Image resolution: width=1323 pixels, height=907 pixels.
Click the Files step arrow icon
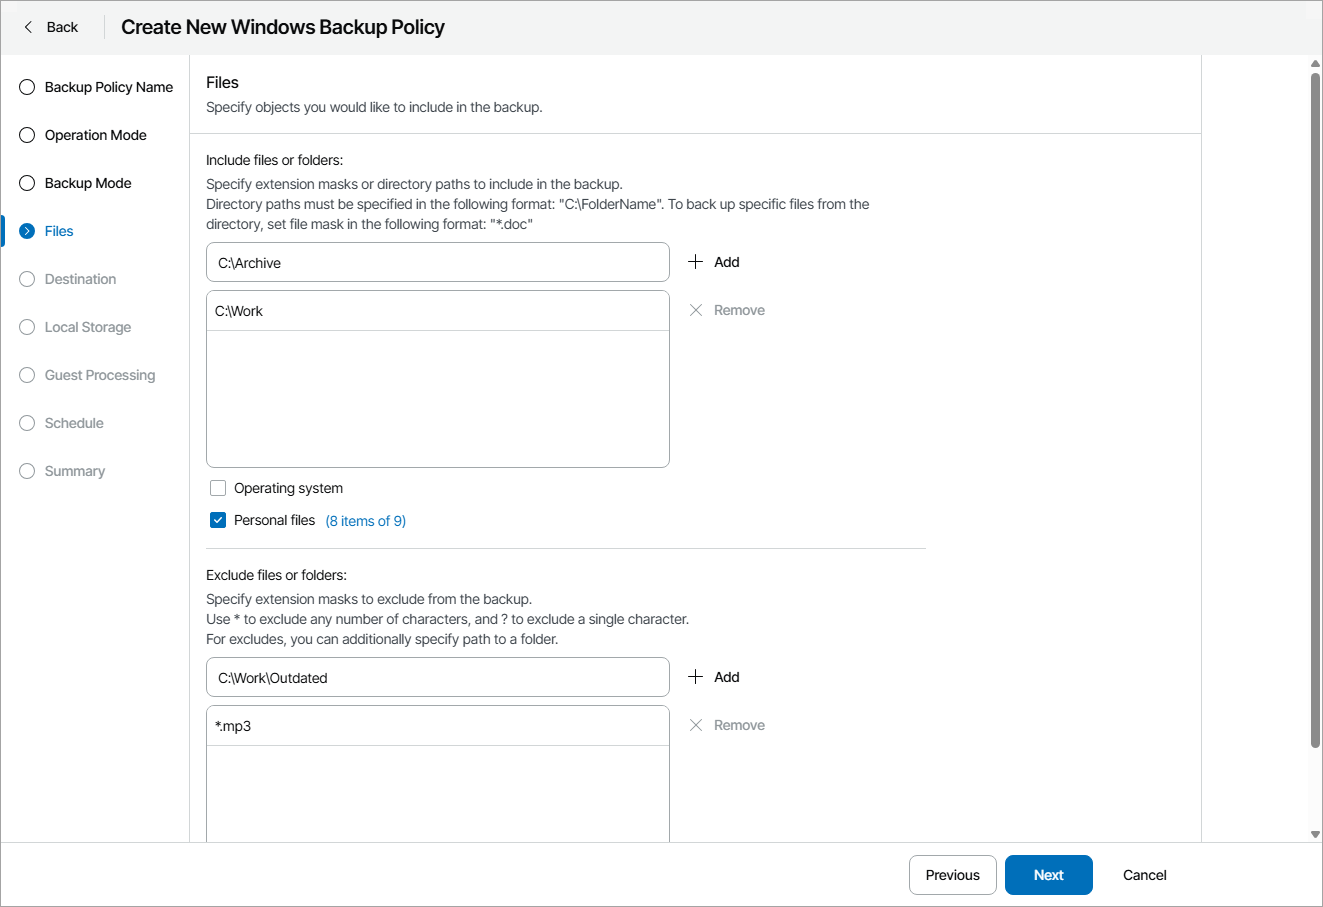[x=27, y=231]
